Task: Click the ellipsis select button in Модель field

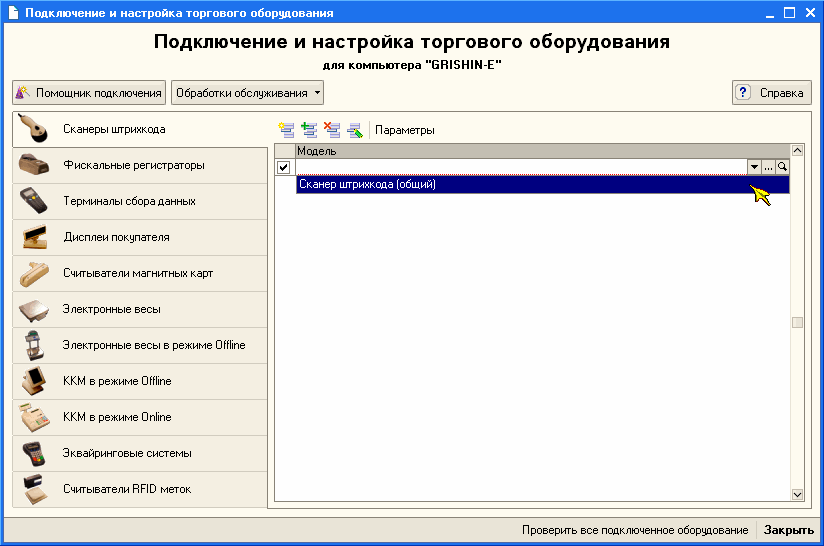Action: [768, 167]
